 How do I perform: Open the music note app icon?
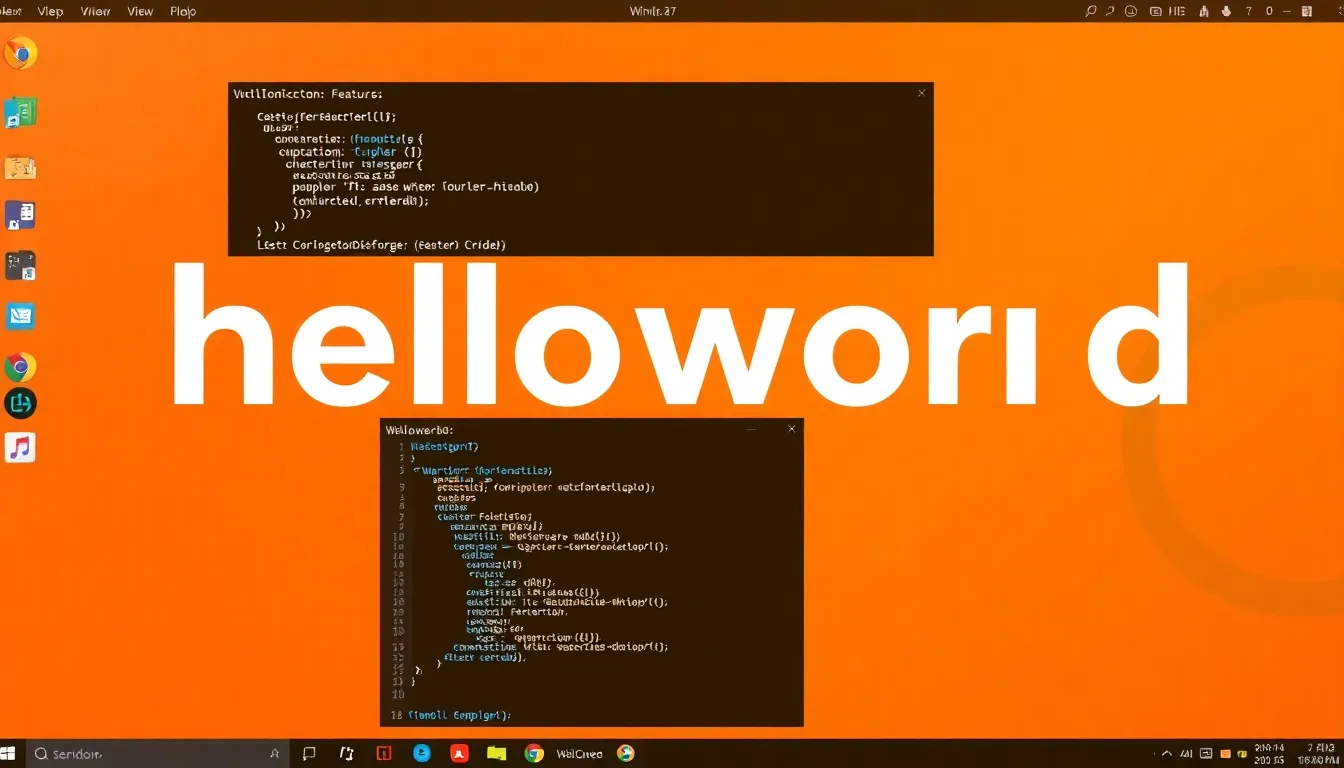[21, 448]
